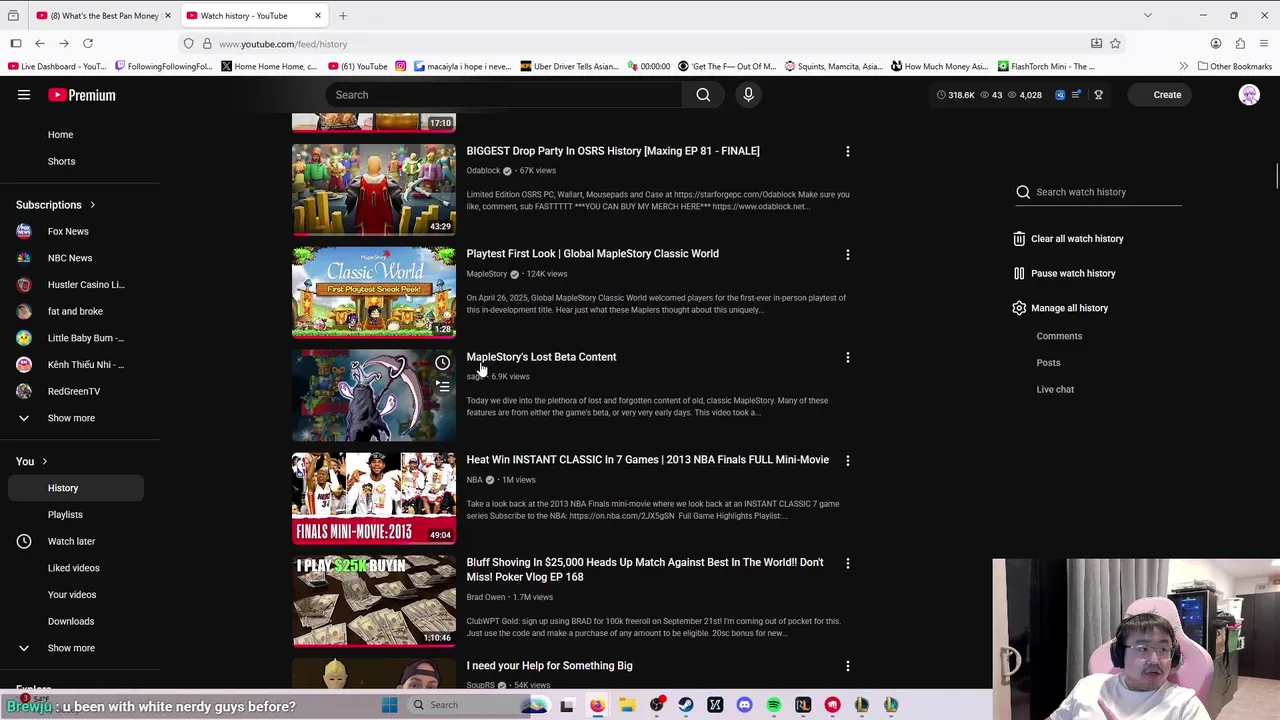
Task: Open Steam from the taskbar
Action: pos(686,705)
